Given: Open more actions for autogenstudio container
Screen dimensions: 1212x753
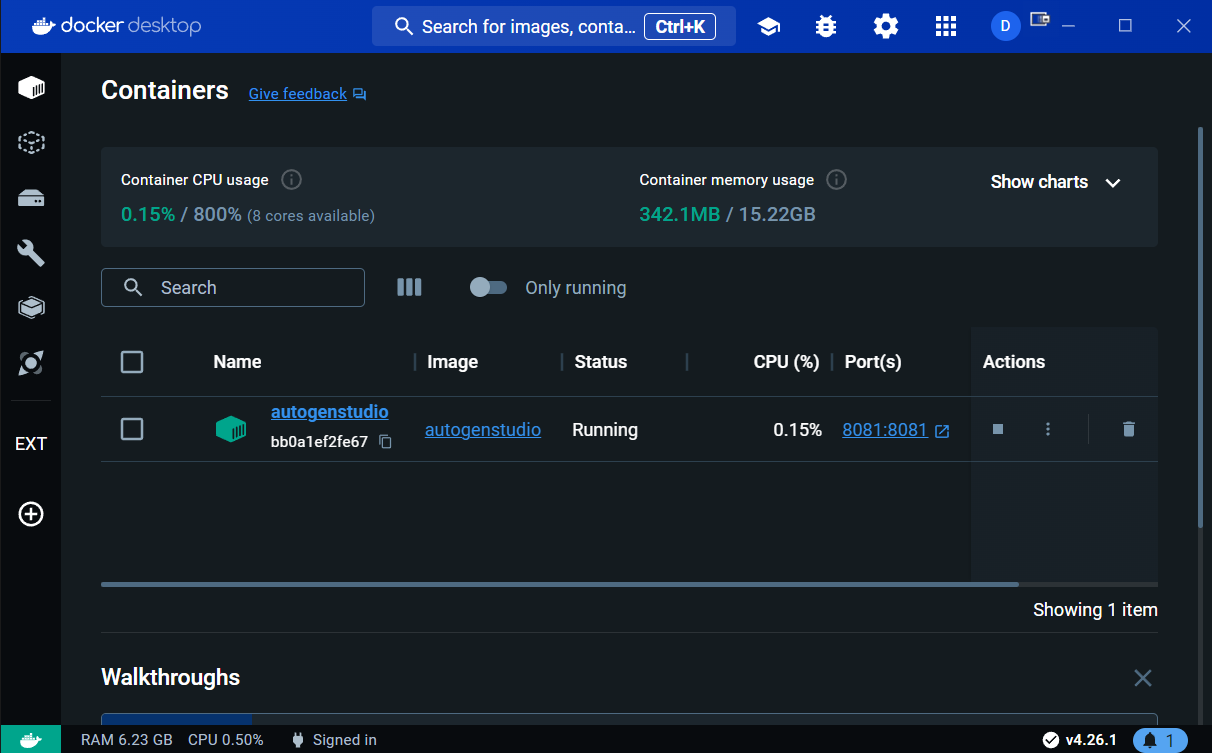Looking at the screenshot, I should [x=1047, y=429].
